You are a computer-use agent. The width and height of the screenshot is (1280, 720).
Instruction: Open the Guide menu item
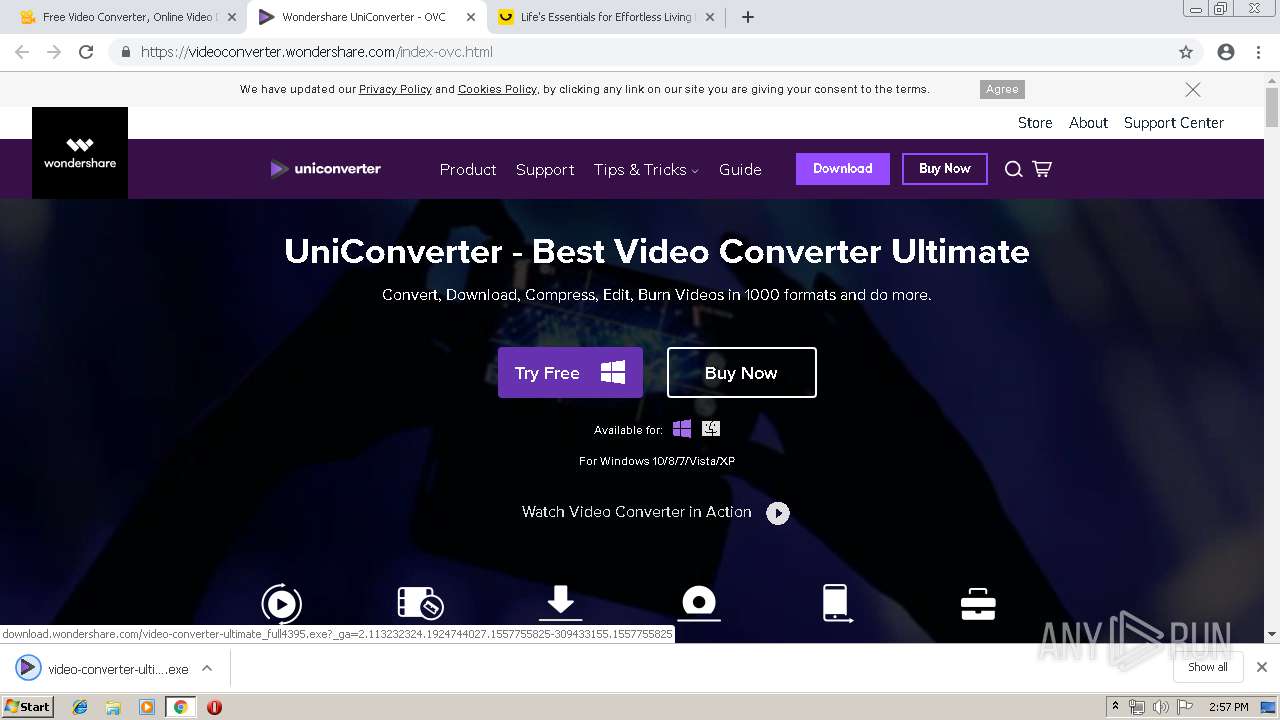point(740,170)
